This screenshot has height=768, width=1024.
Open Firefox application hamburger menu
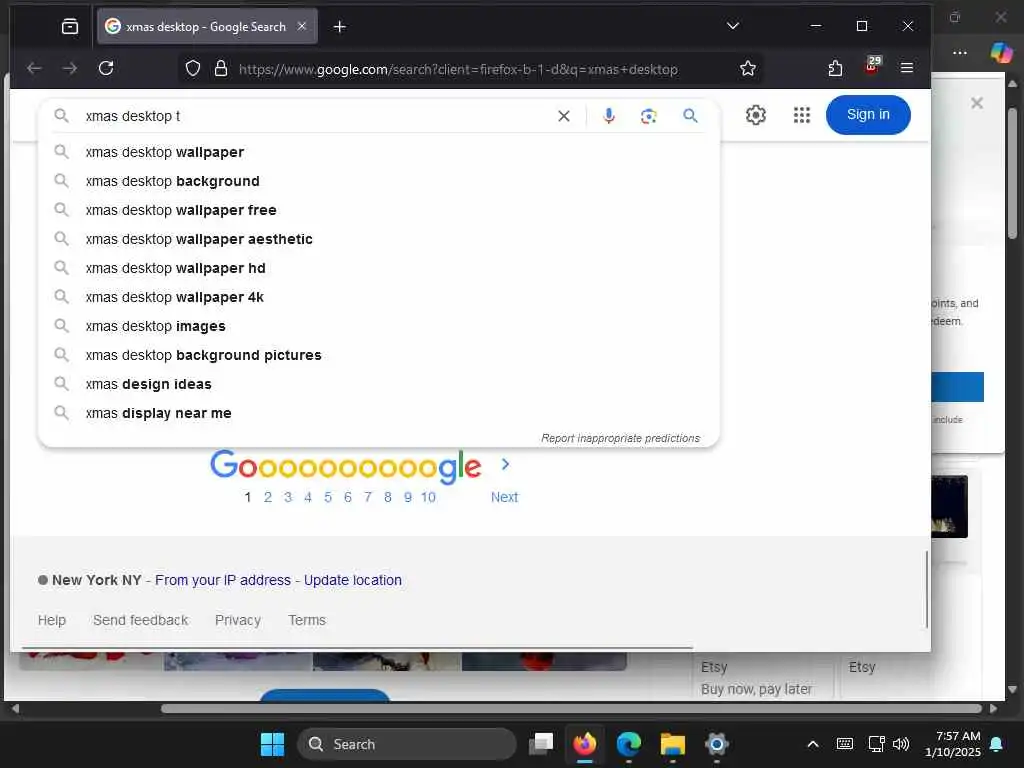pos(906,68)
